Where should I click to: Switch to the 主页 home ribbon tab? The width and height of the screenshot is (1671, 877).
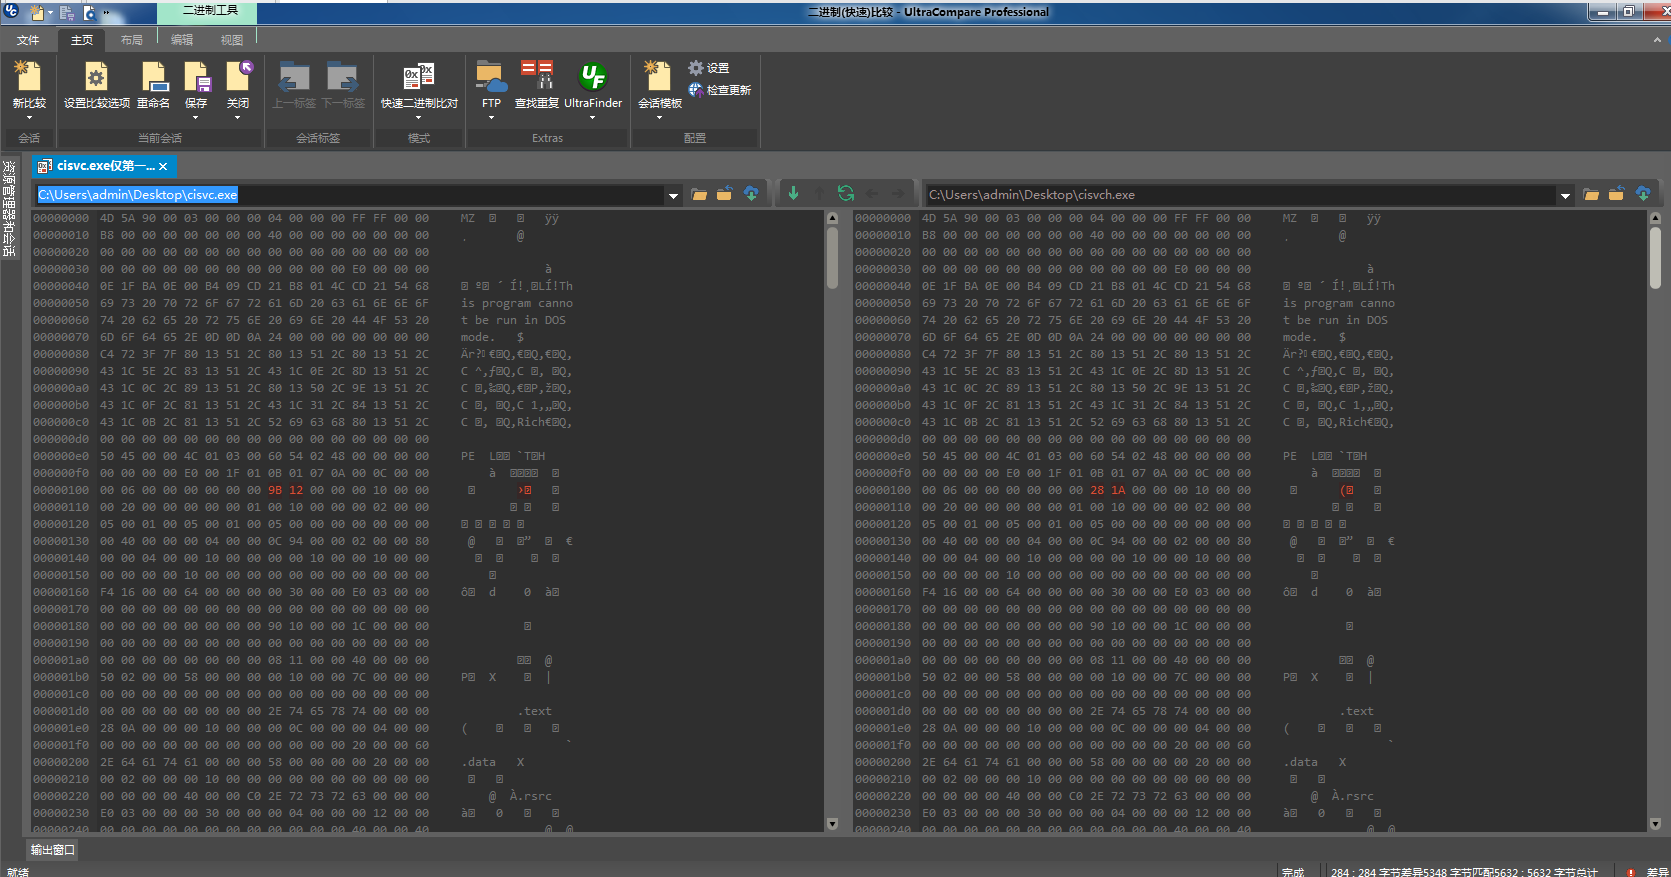[82, 40]
